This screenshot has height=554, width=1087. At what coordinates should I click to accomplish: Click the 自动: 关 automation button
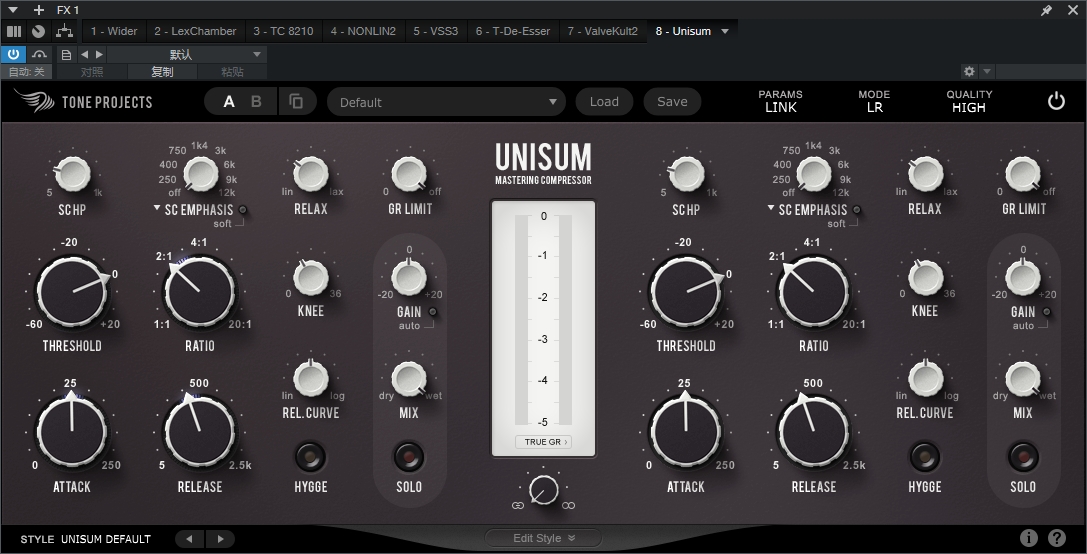click(x=26, y=71)
